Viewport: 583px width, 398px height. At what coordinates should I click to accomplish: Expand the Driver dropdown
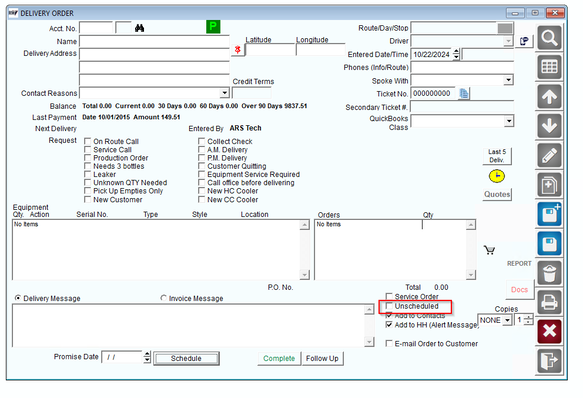pyautogui.click(x=508, y=41)
